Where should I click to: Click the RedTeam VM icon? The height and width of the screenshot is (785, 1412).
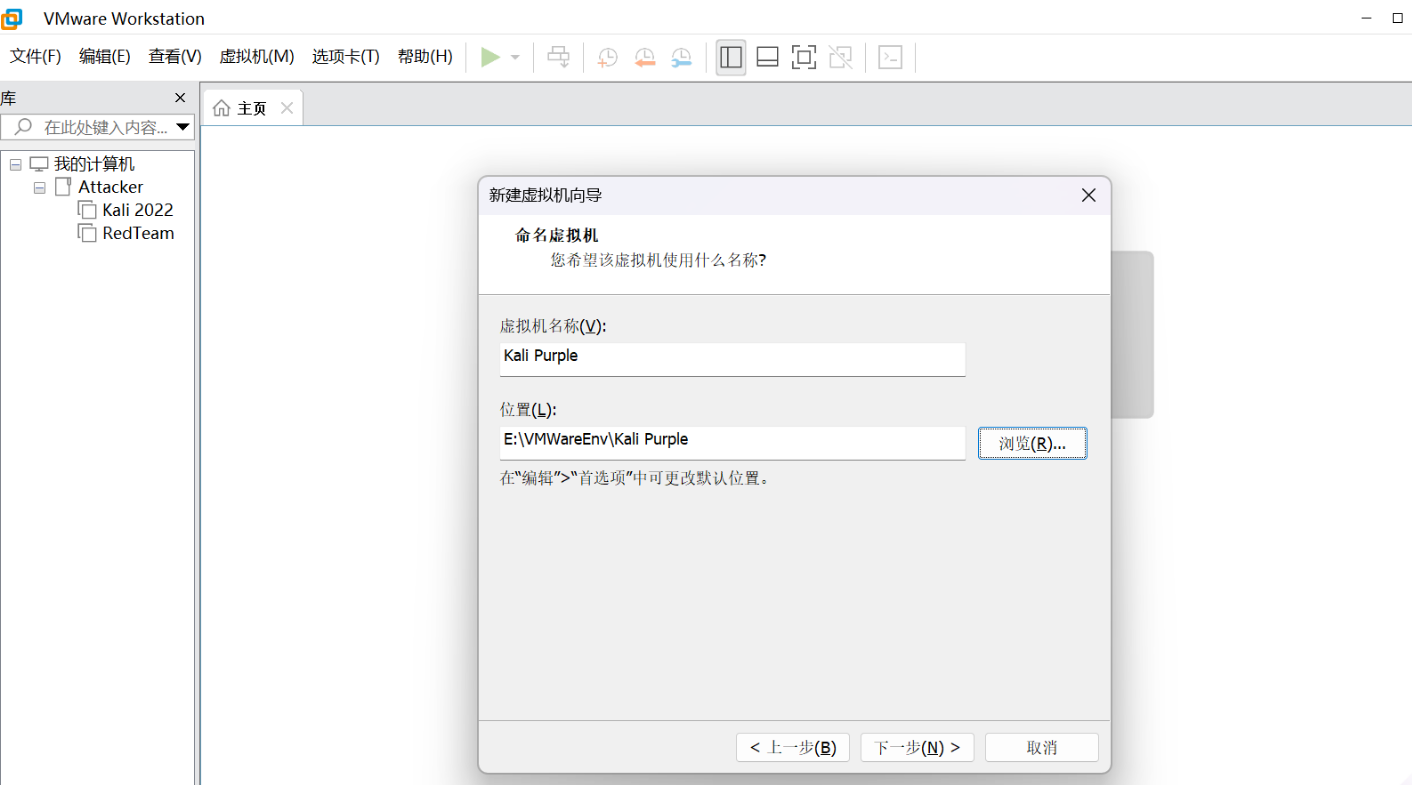(87, 233)
